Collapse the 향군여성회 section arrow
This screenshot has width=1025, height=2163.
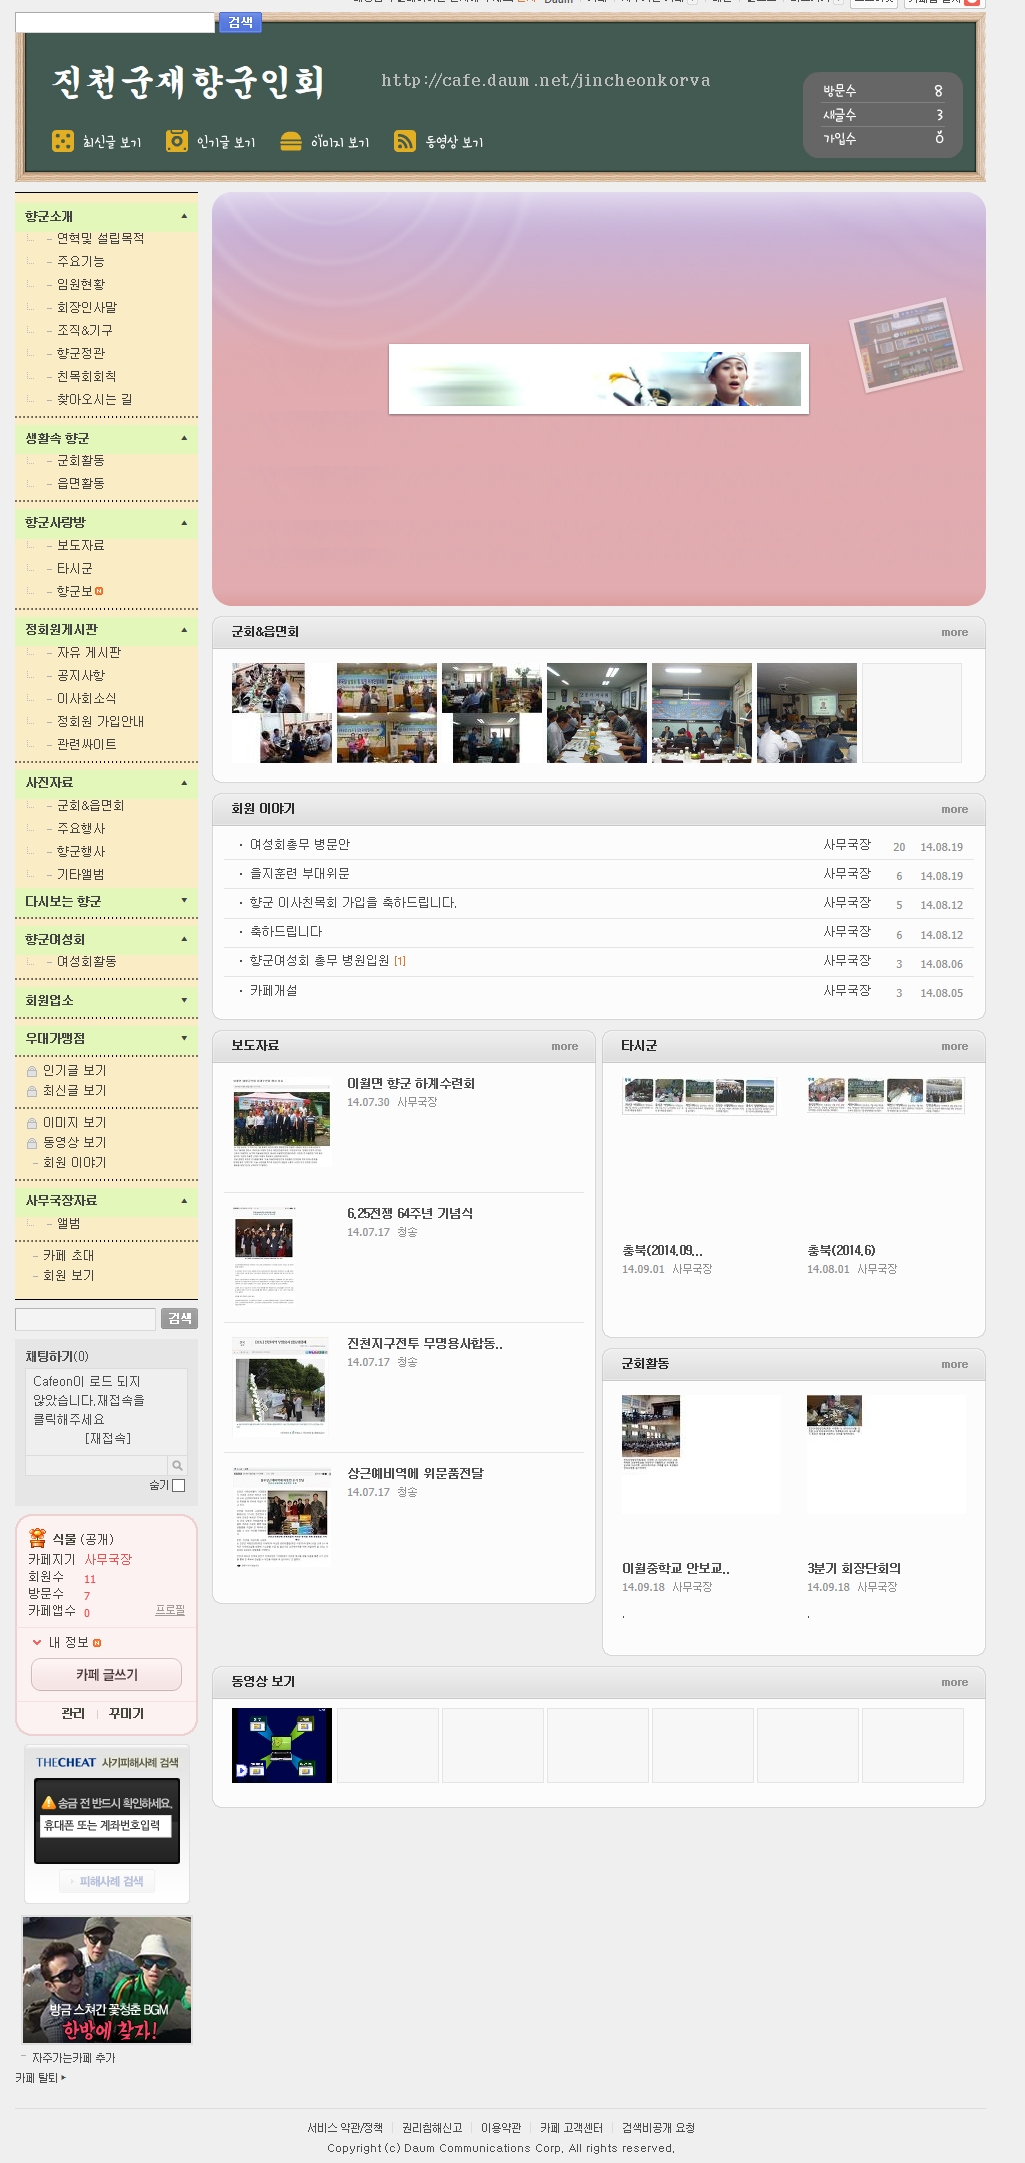click(184, 939)
